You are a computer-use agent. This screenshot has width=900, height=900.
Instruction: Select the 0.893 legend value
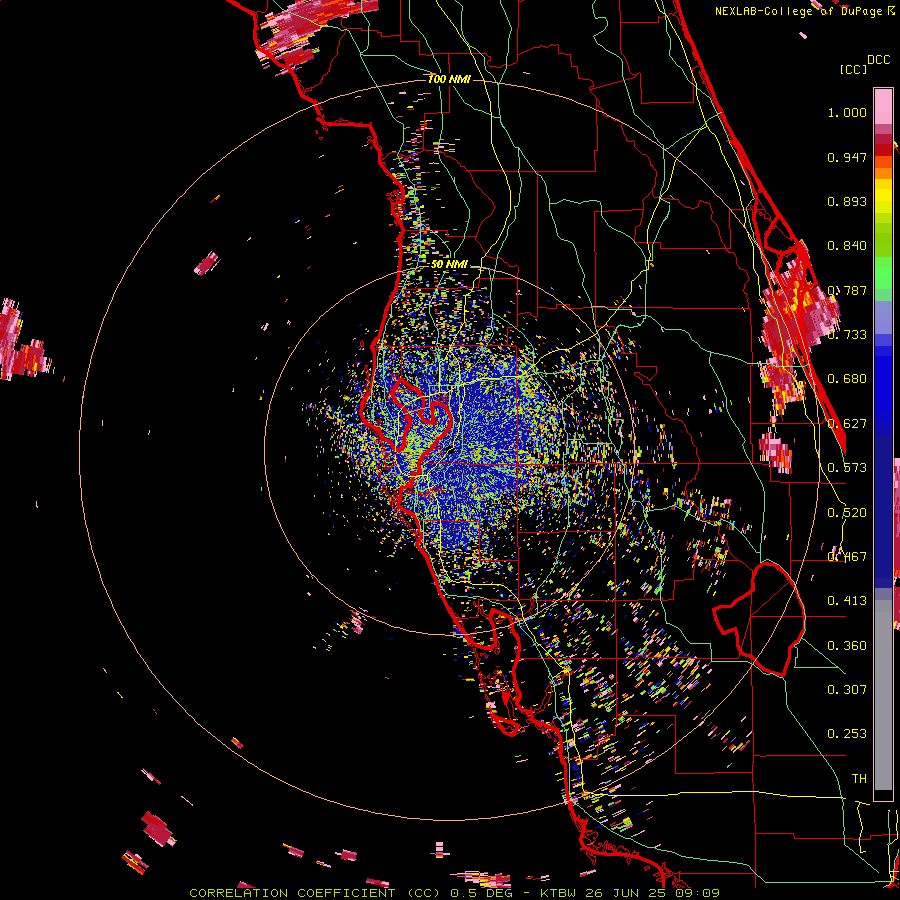coord(847,201)
